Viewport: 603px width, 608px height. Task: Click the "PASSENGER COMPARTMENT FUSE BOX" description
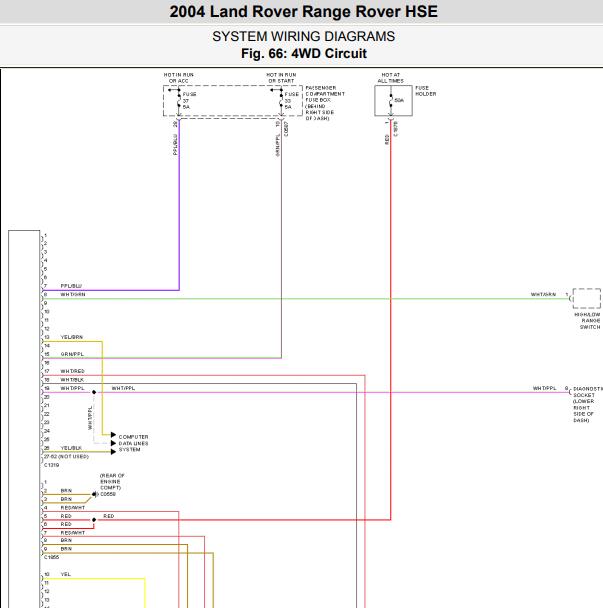325,103
